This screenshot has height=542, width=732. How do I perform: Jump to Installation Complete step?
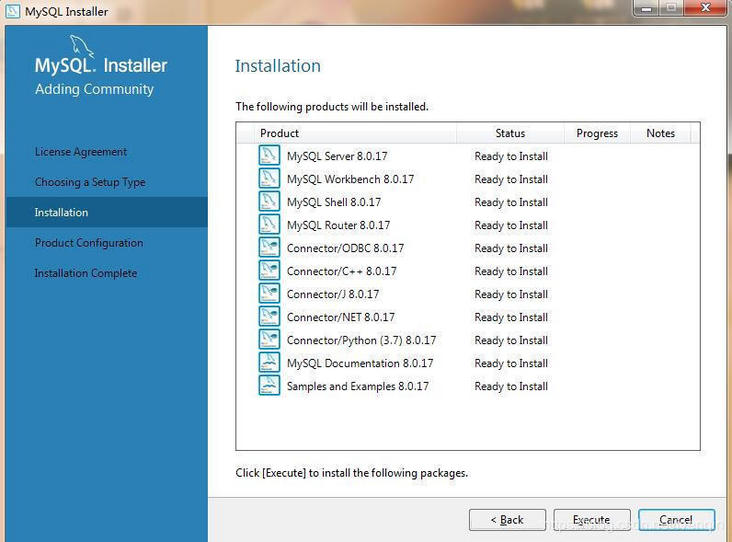(x=86, y=273)
